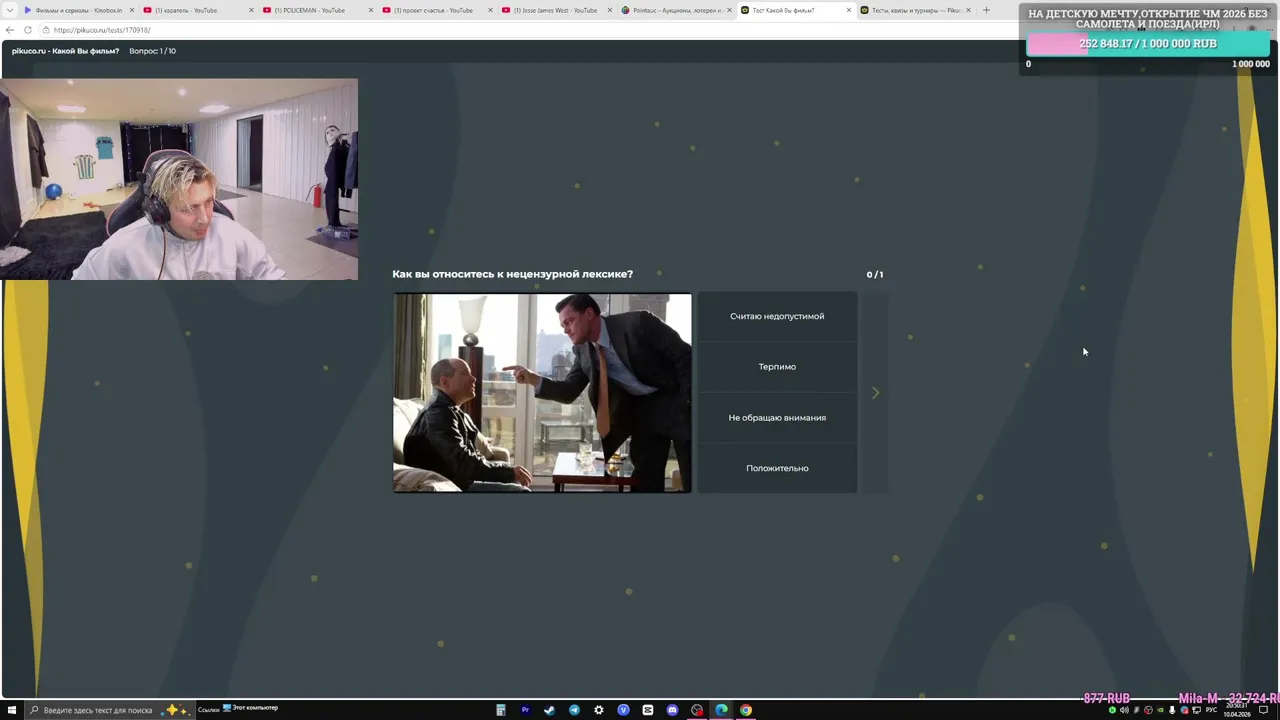Close the POLICEMAN YouTube tab
The height and width of the screenshot is (720, 1280).
370,10
